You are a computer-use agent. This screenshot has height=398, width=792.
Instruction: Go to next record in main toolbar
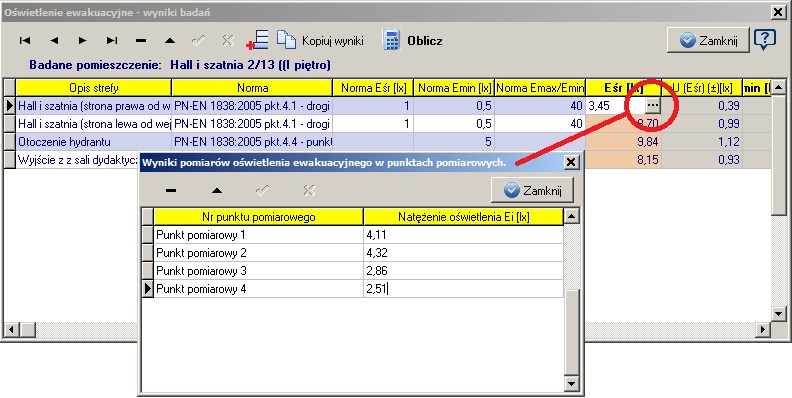83,40
